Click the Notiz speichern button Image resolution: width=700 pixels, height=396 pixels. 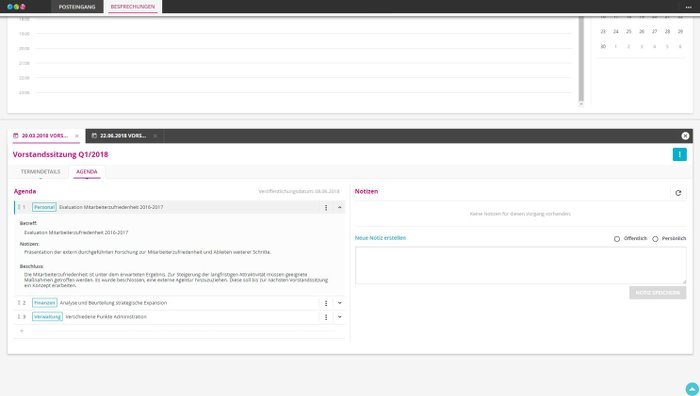(x=658, y=293)
